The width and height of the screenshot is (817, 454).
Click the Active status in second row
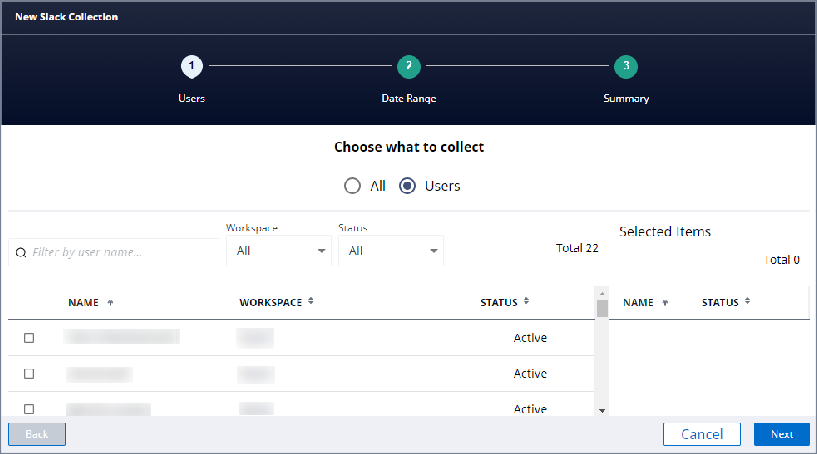coord(530,374)
